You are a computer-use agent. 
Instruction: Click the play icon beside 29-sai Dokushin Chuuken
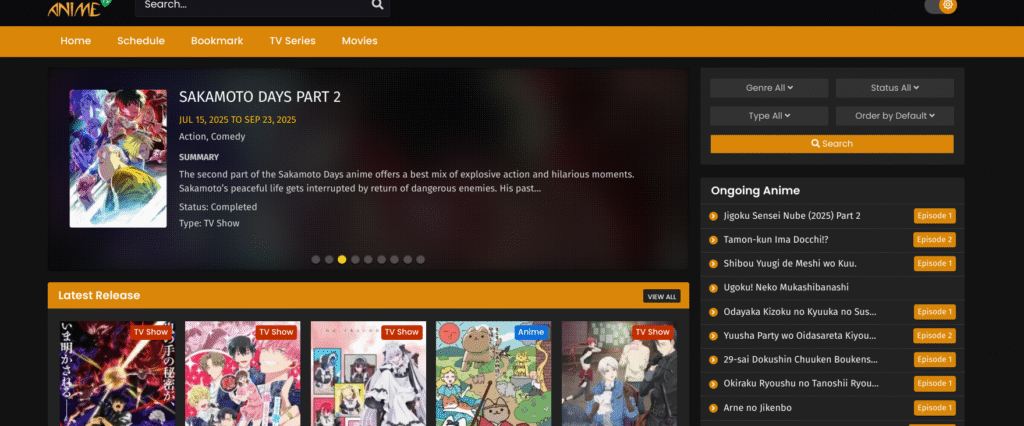coord(714,360)
